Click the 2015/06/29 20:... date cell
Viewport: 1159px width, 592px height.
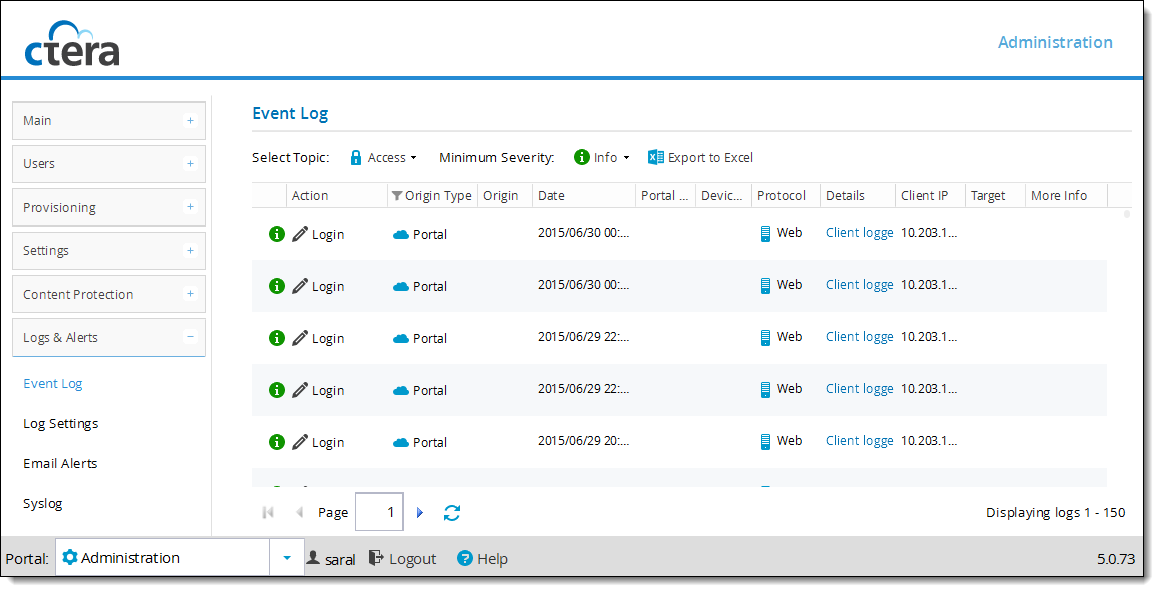(583, 440)
